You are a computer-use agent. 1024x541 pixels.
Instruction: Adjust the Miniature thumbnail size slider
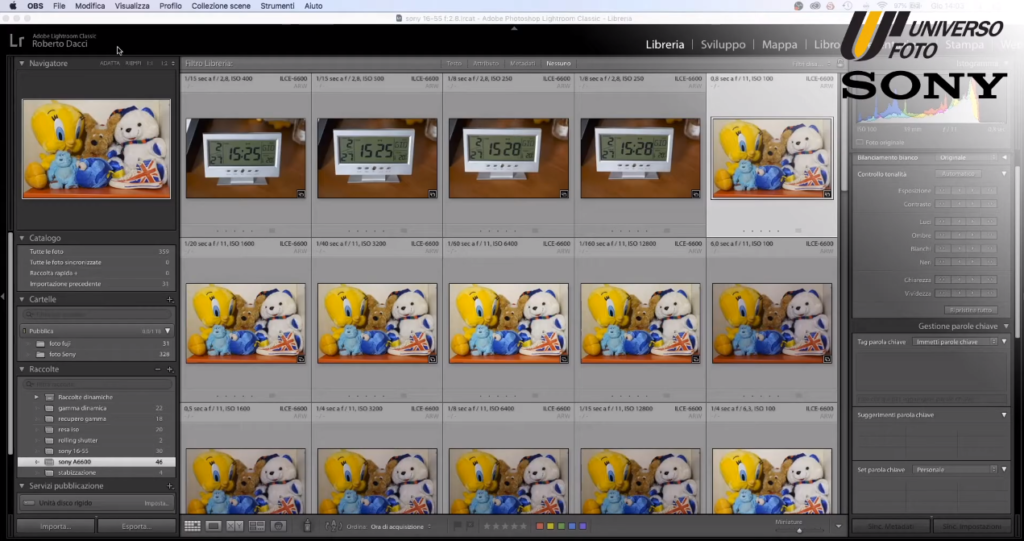[x=798, y=530]
